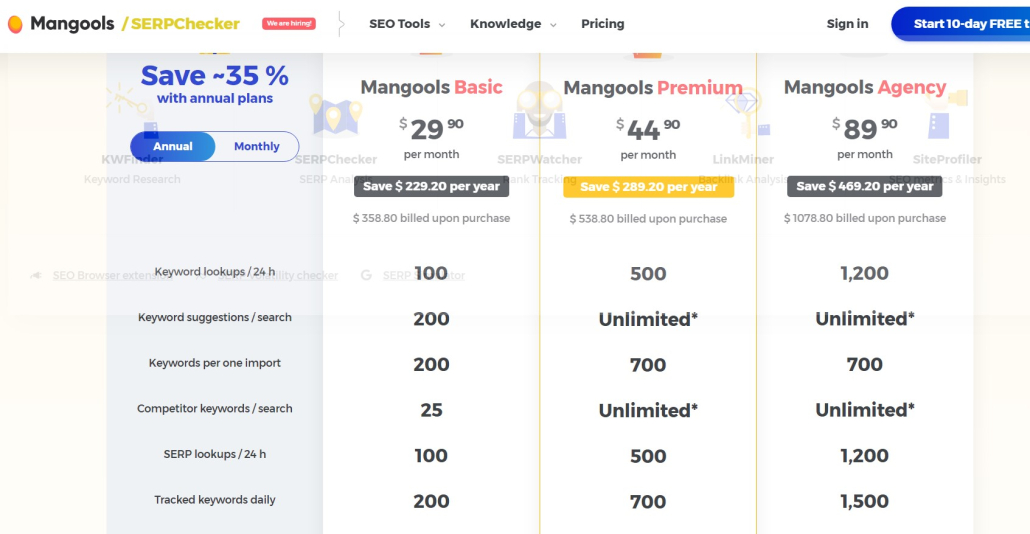The width and height of the screenshot is (1030, 534).
Task: Click the chevron separator after the hiring badge
Action: tap(340, 24)
